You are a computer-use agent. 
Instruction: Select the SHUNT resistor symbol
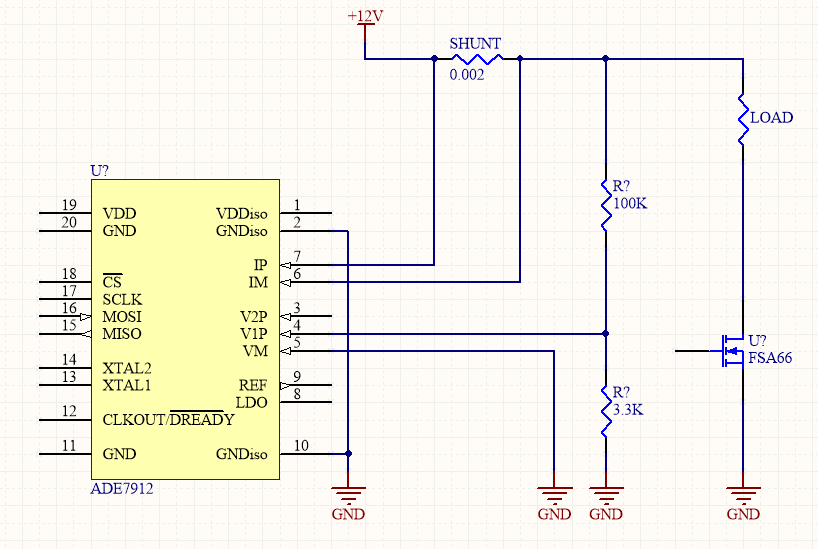pos(477,59)
